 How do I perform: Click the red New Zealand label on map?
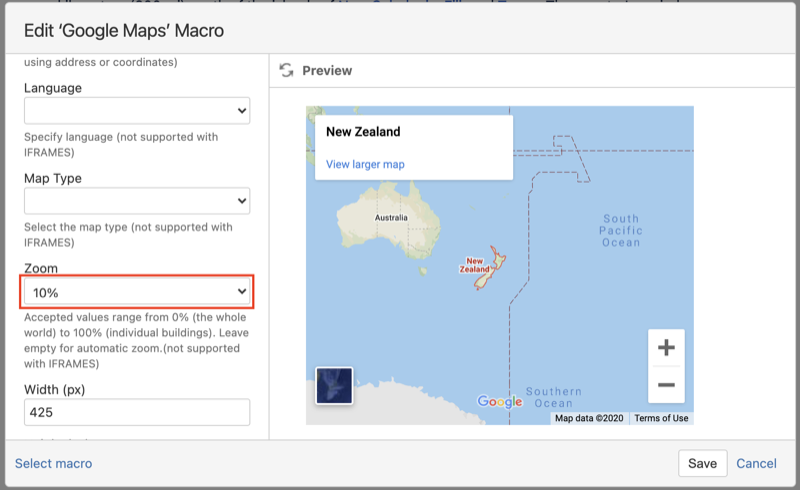click(x=474, y=265)
